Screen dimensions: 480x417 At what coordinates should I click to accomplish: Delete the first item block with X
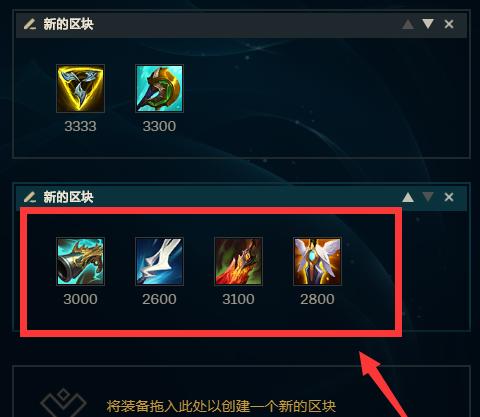[x=449, y=24]
